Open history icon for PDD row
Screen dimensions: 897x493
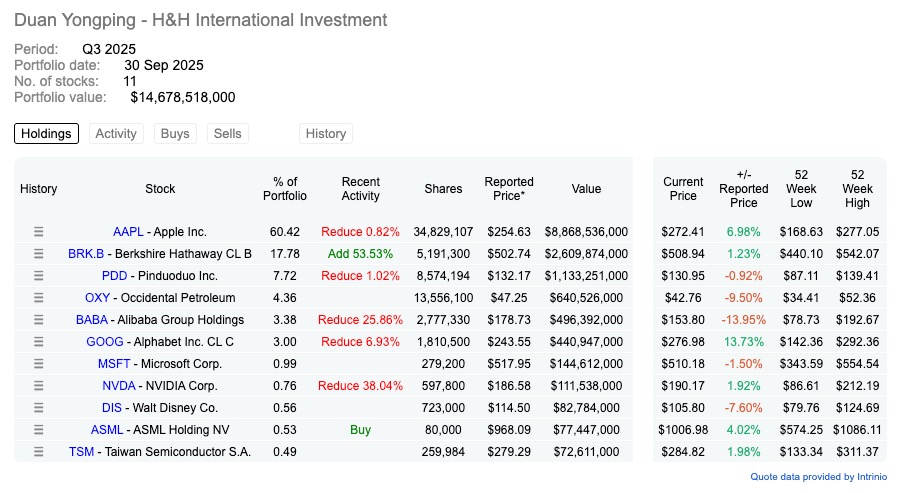[39, 276]
